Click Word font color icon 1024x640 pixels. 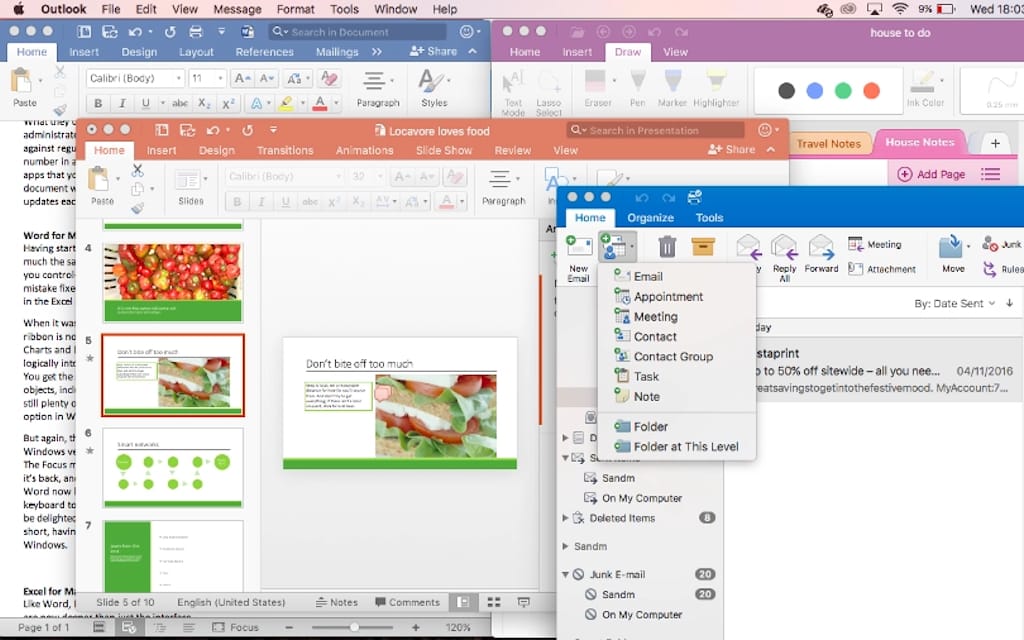[320, 103]
